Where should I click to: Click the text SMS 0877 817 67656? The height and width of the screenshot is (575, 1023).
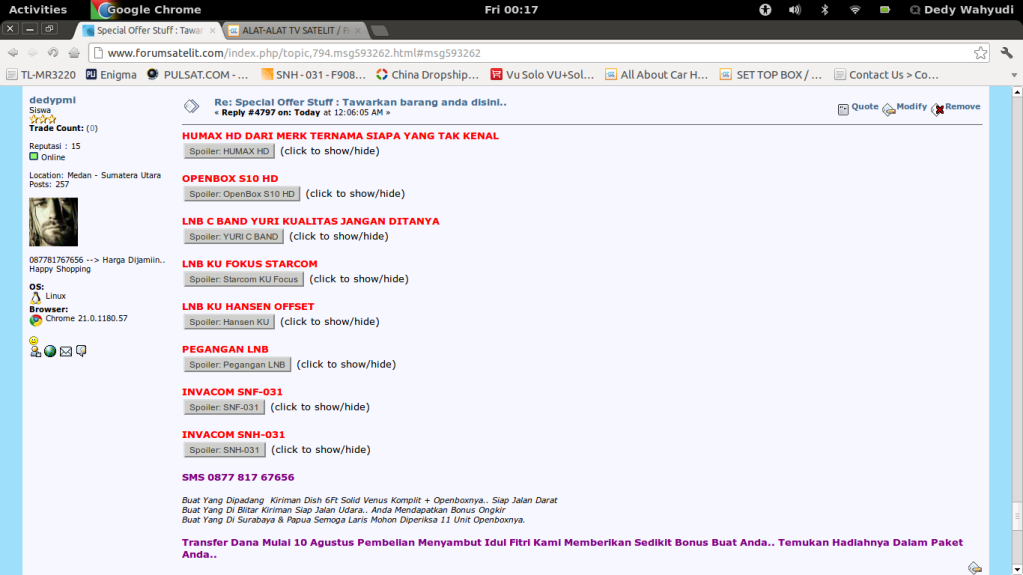[238, 477]
